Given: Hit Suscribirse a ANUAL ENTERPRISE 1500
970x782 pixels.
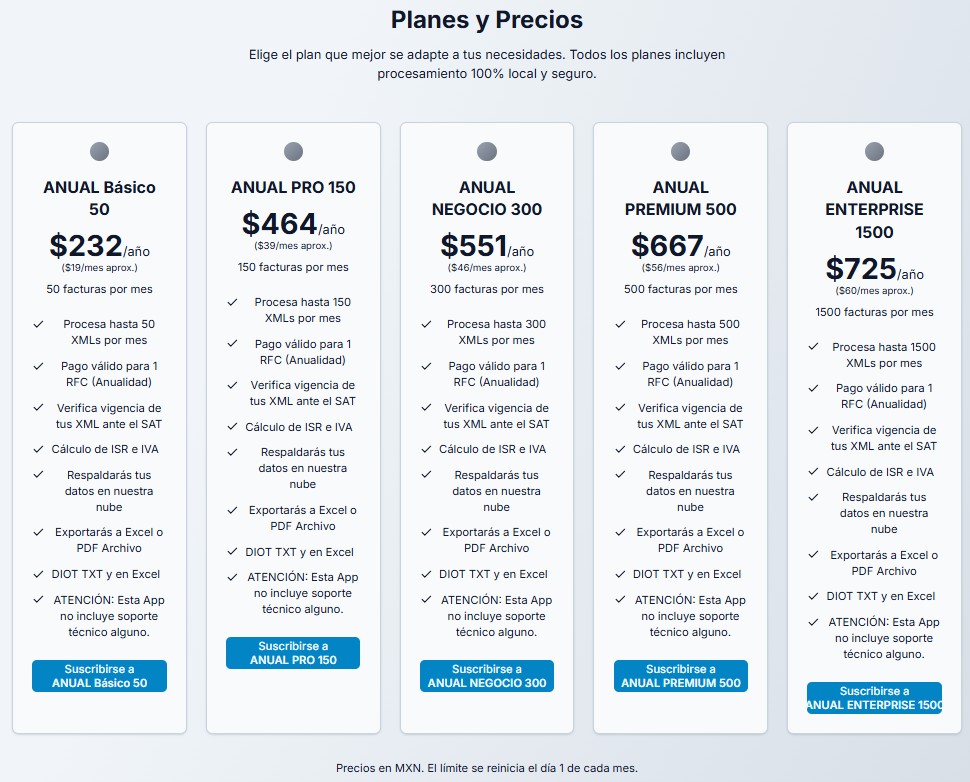Looking at the screenshot, I should pyautogui.click(x=874, y=698).
